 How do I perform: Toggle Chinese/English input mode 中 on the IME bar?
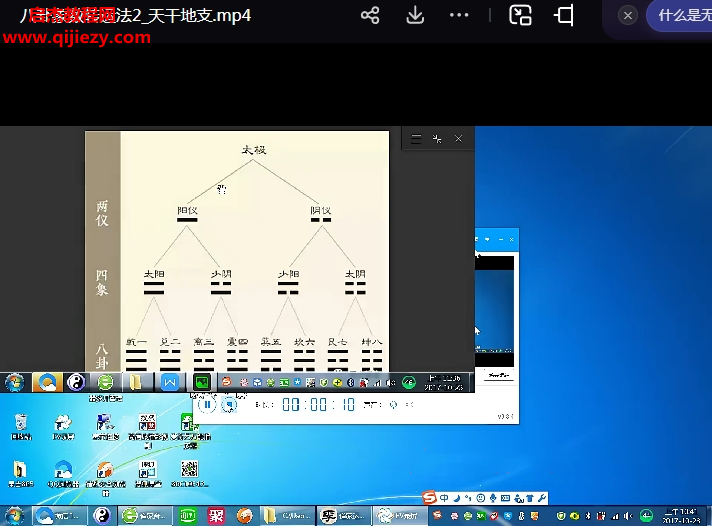[x=444, y=498]
